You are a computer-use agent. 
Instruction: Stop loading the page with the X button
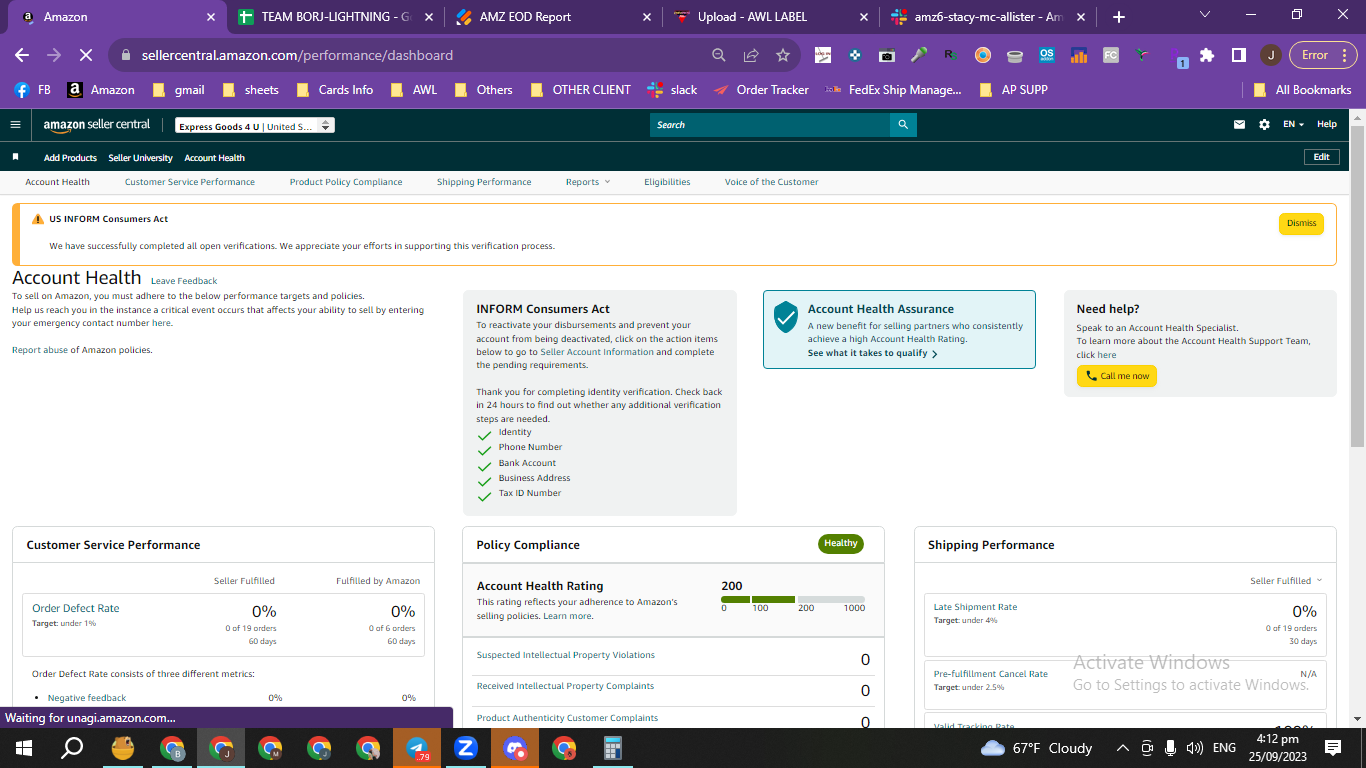tap(86, 55)
